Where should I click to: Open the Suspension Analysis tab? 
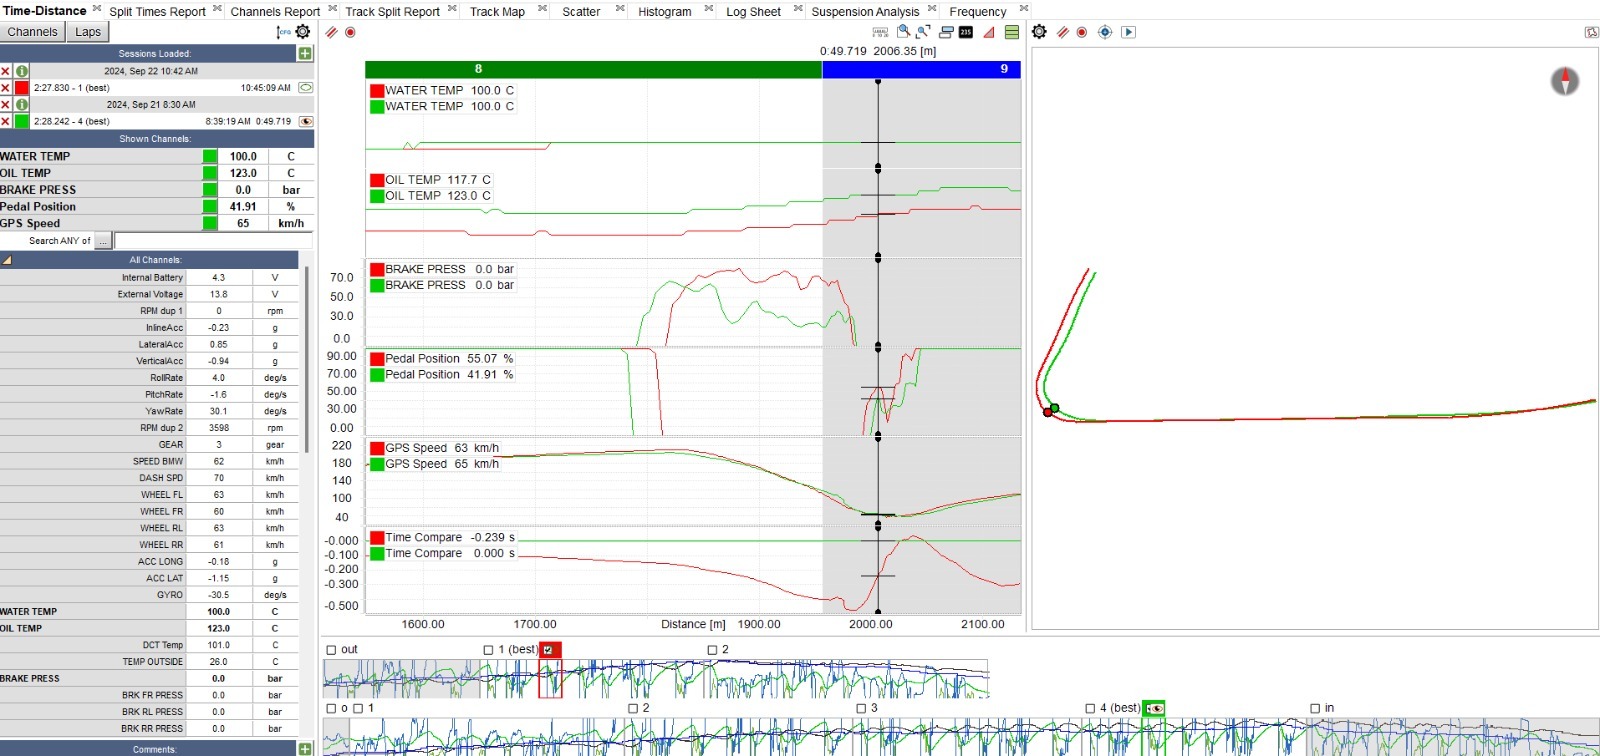tap(865, 12)
